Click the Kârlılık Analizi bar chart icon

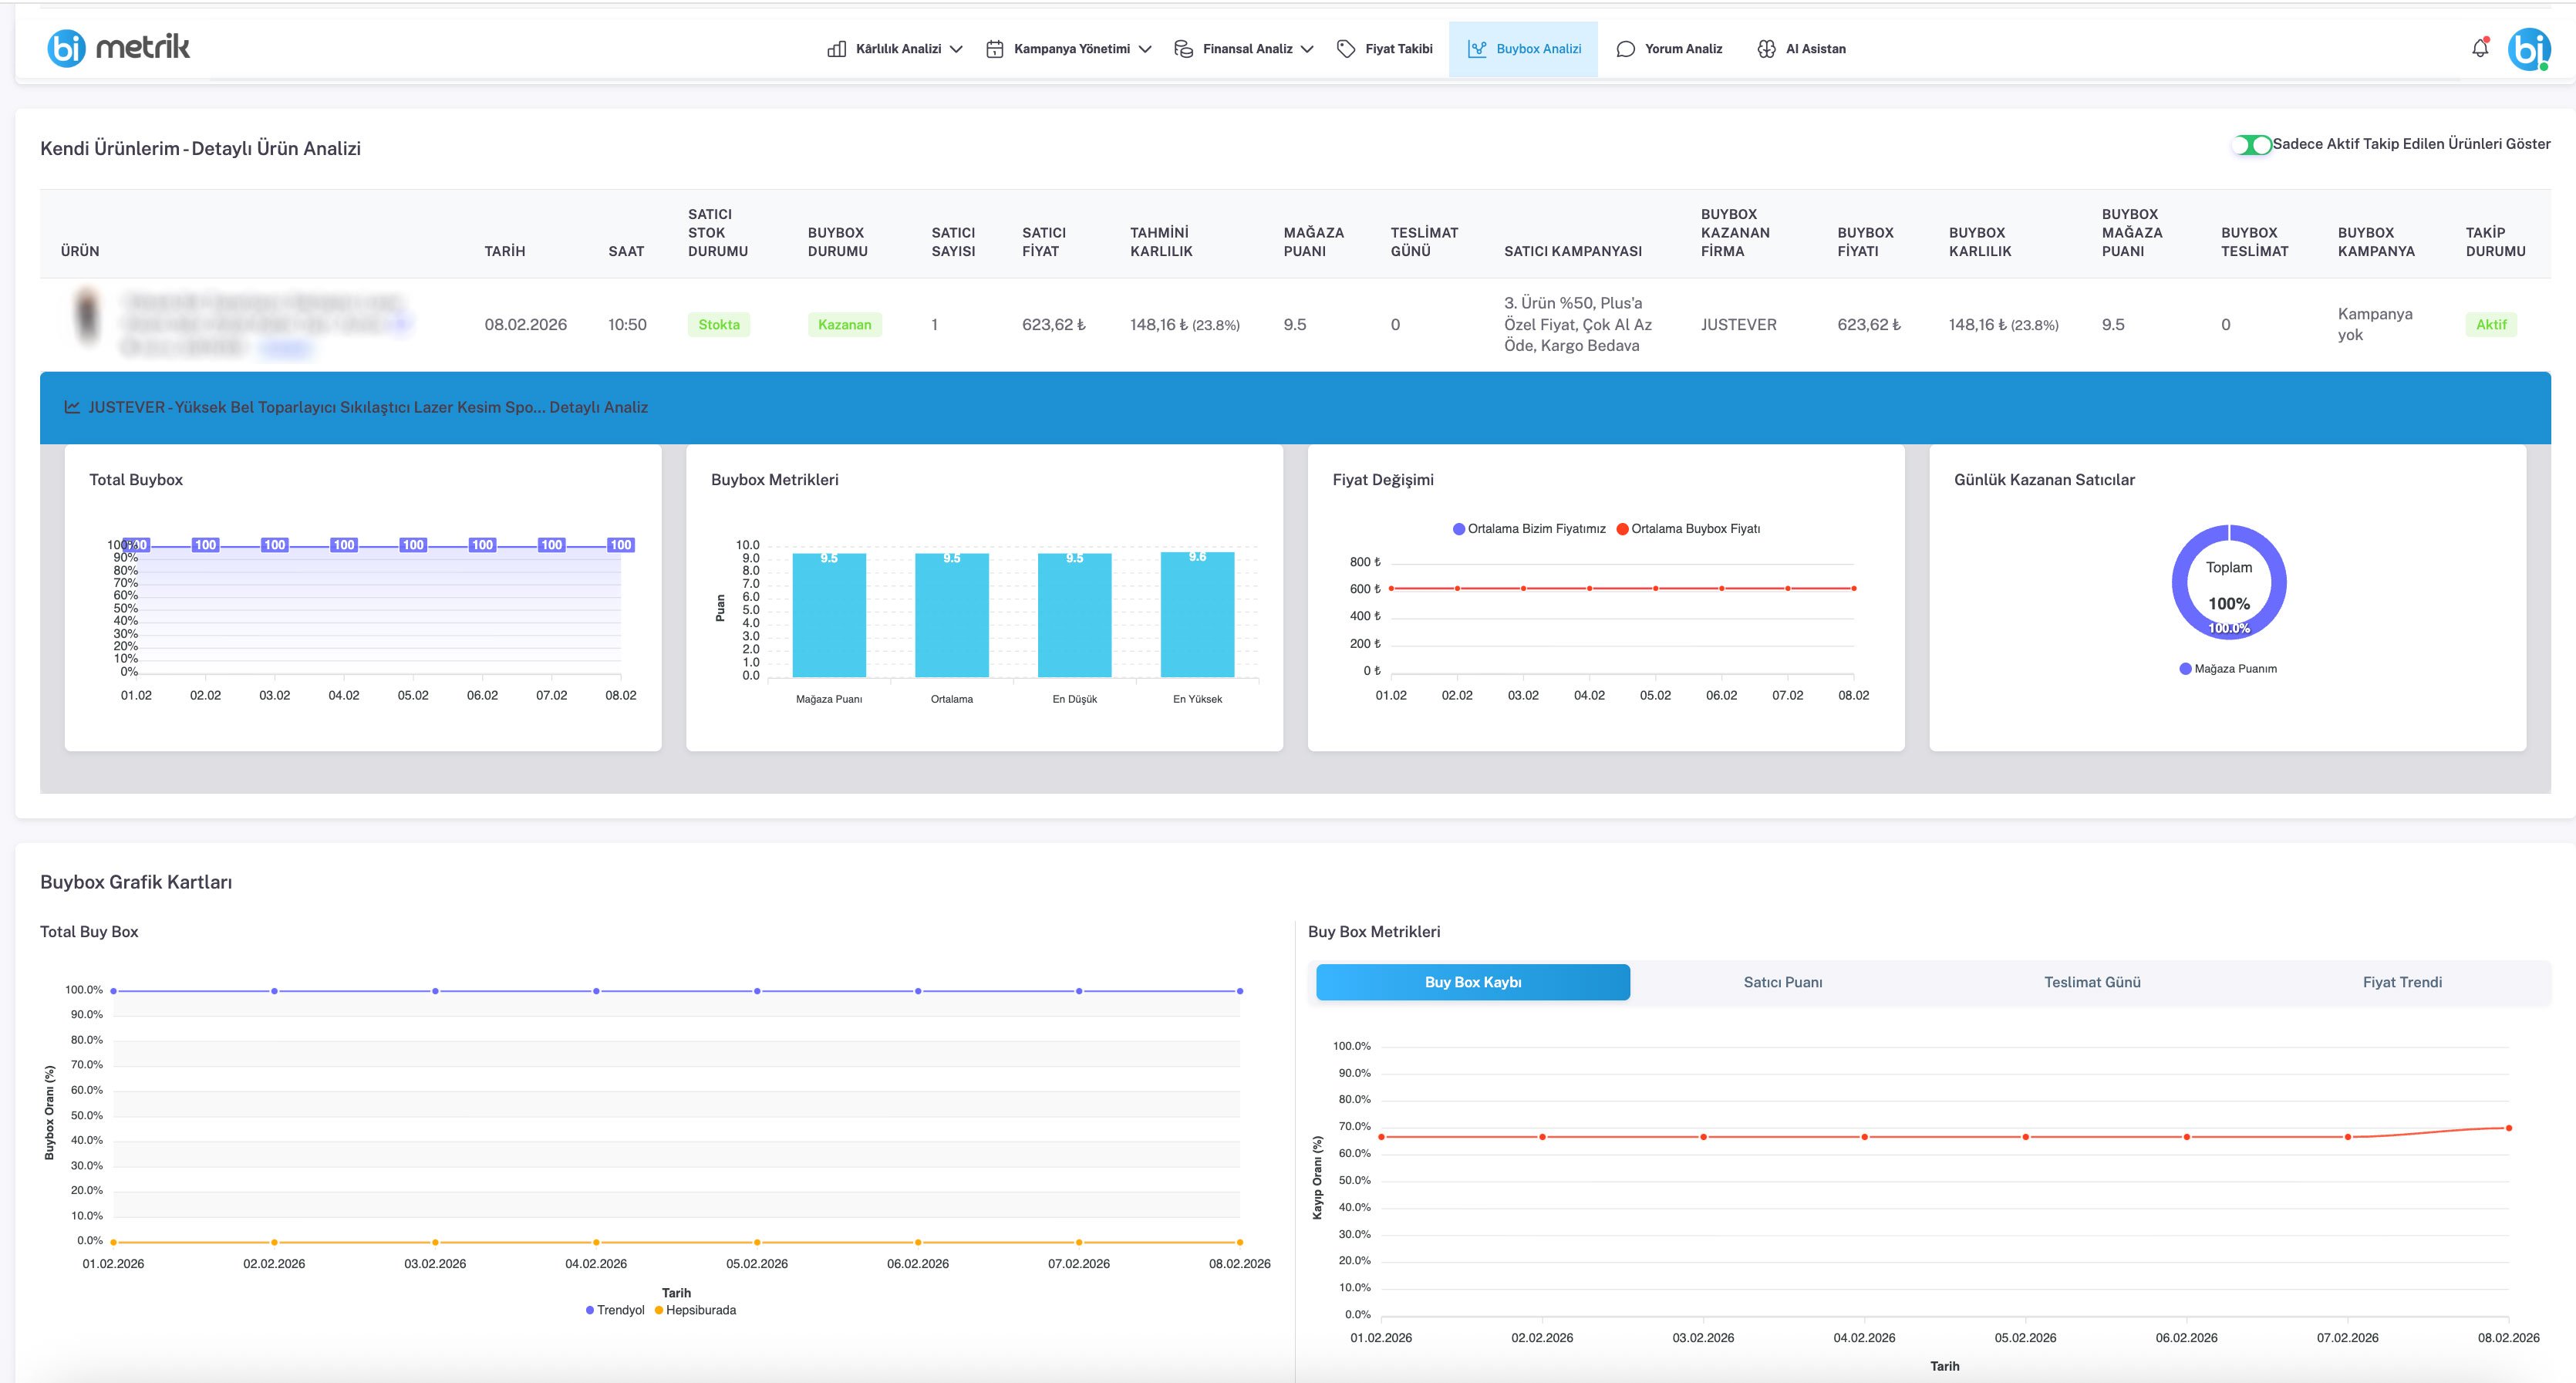pos(836,49)
